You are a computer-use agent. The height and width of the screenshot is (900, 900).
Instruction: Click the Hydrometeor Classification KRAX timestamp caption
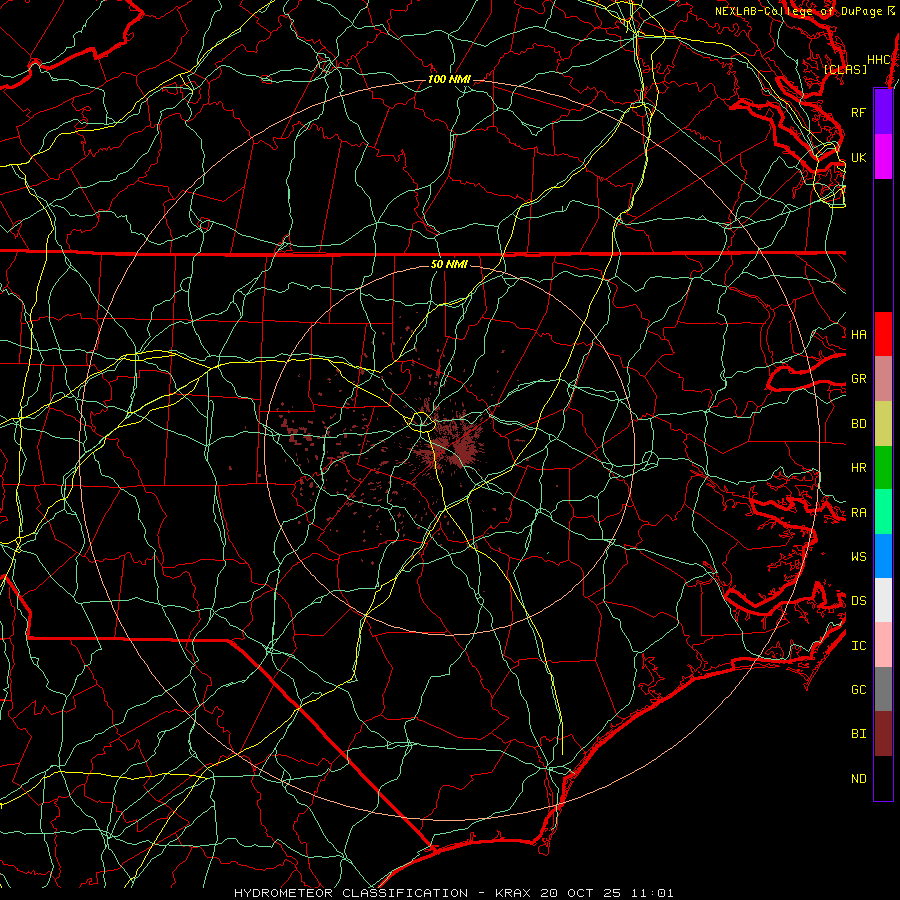click(453, 893)
